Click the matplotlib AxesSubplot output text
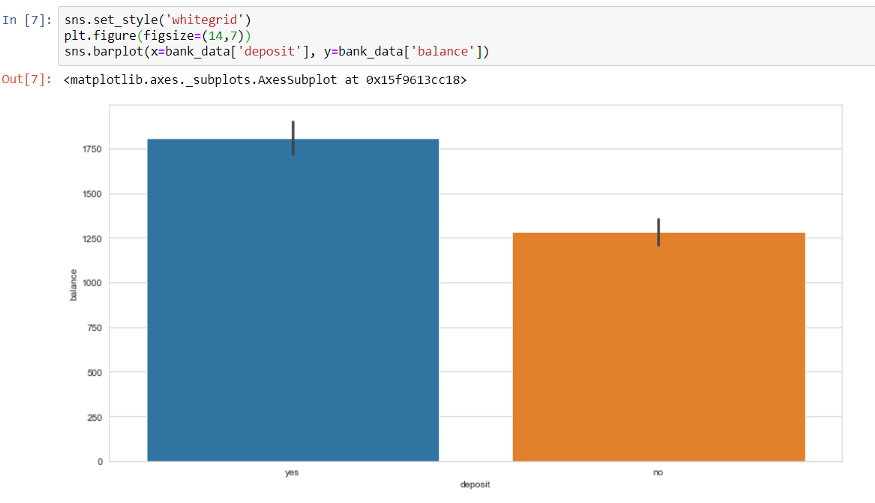 pos(265,80)
